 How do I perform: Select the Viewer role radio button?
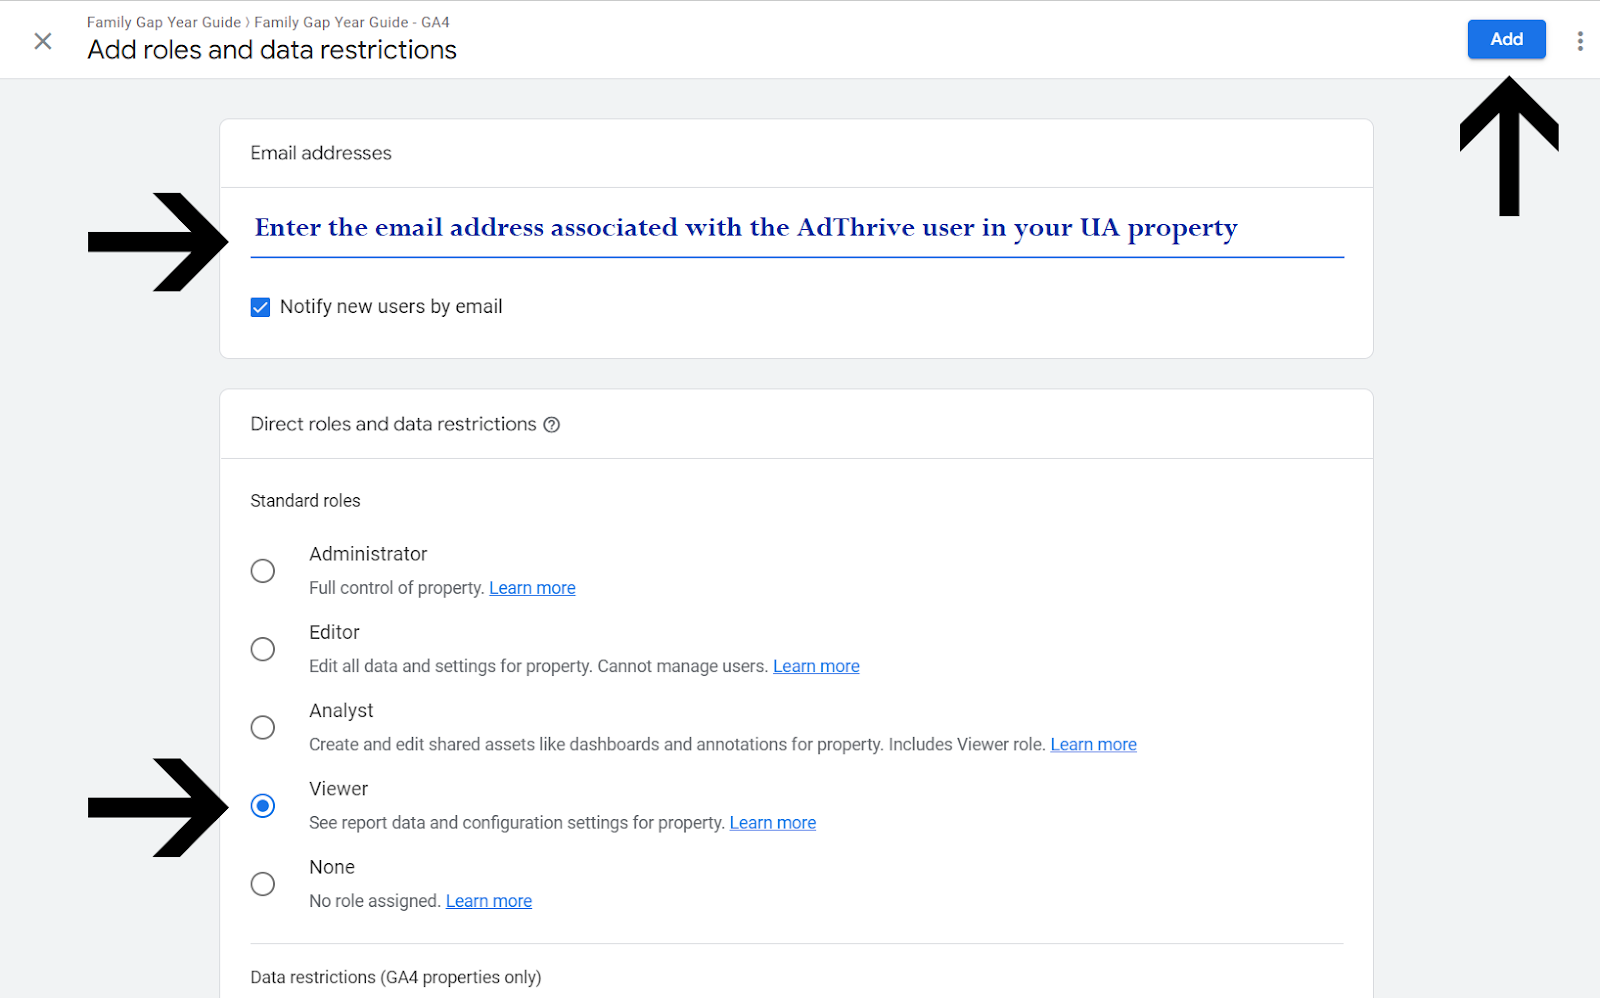click(x=263, y=806)
